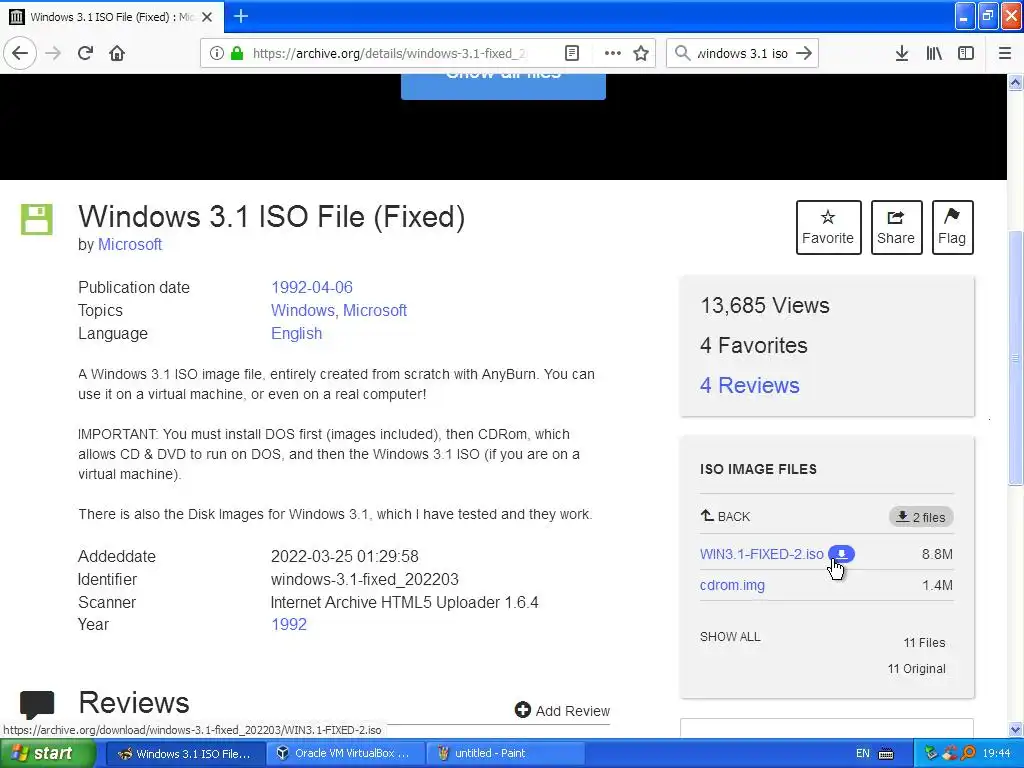This screenshot has width=1024, height=768.
Task: Click the EN language indicator
Action: point(863,754)
